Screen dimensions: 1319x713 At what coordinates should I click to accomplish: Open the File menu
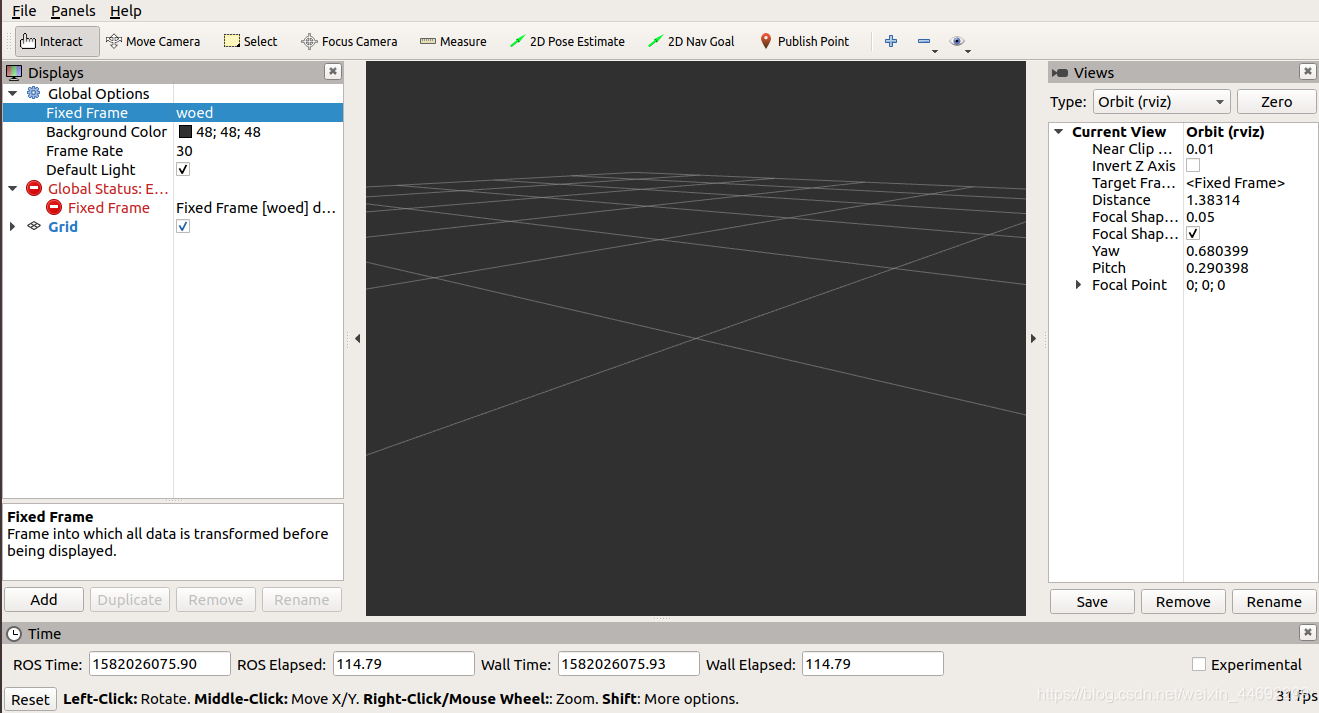tap(24, 11)
